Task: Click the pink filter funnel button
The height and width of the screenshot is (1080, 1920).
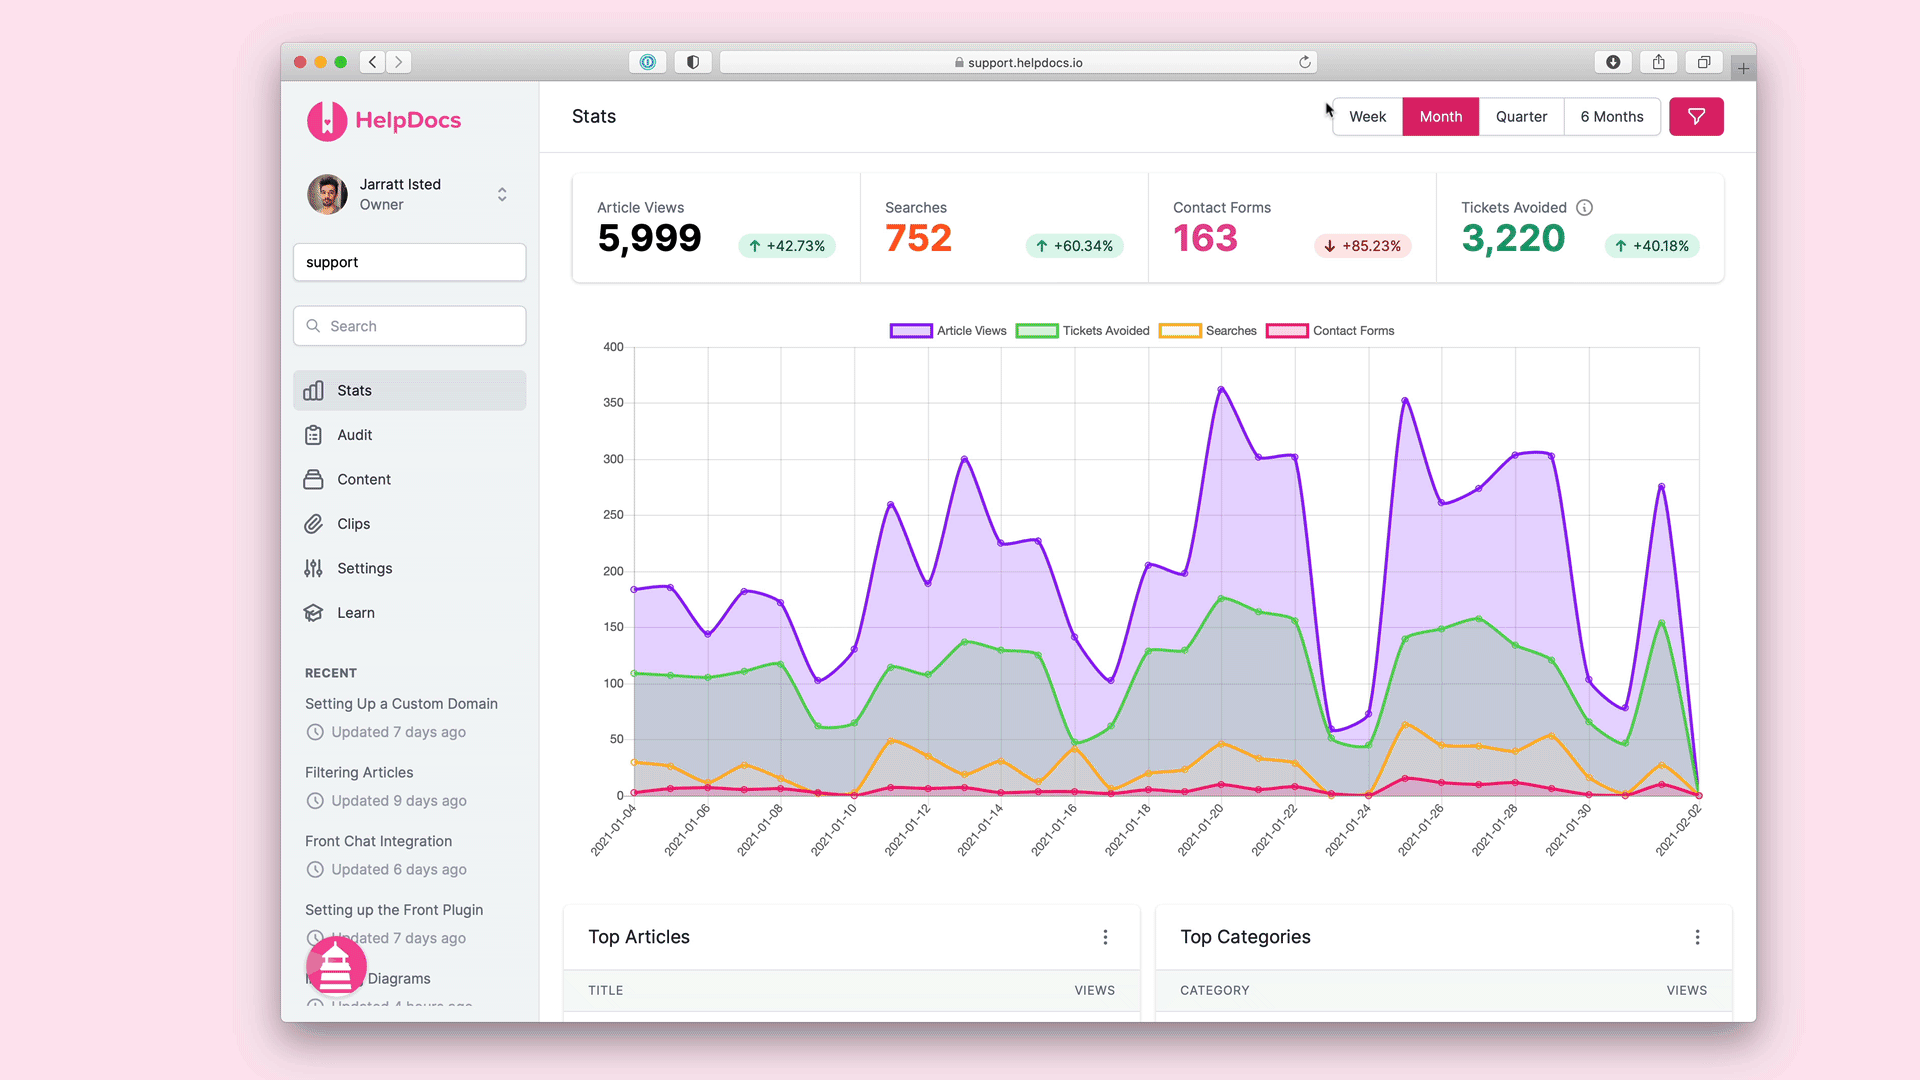Action: pos(1696,117)
